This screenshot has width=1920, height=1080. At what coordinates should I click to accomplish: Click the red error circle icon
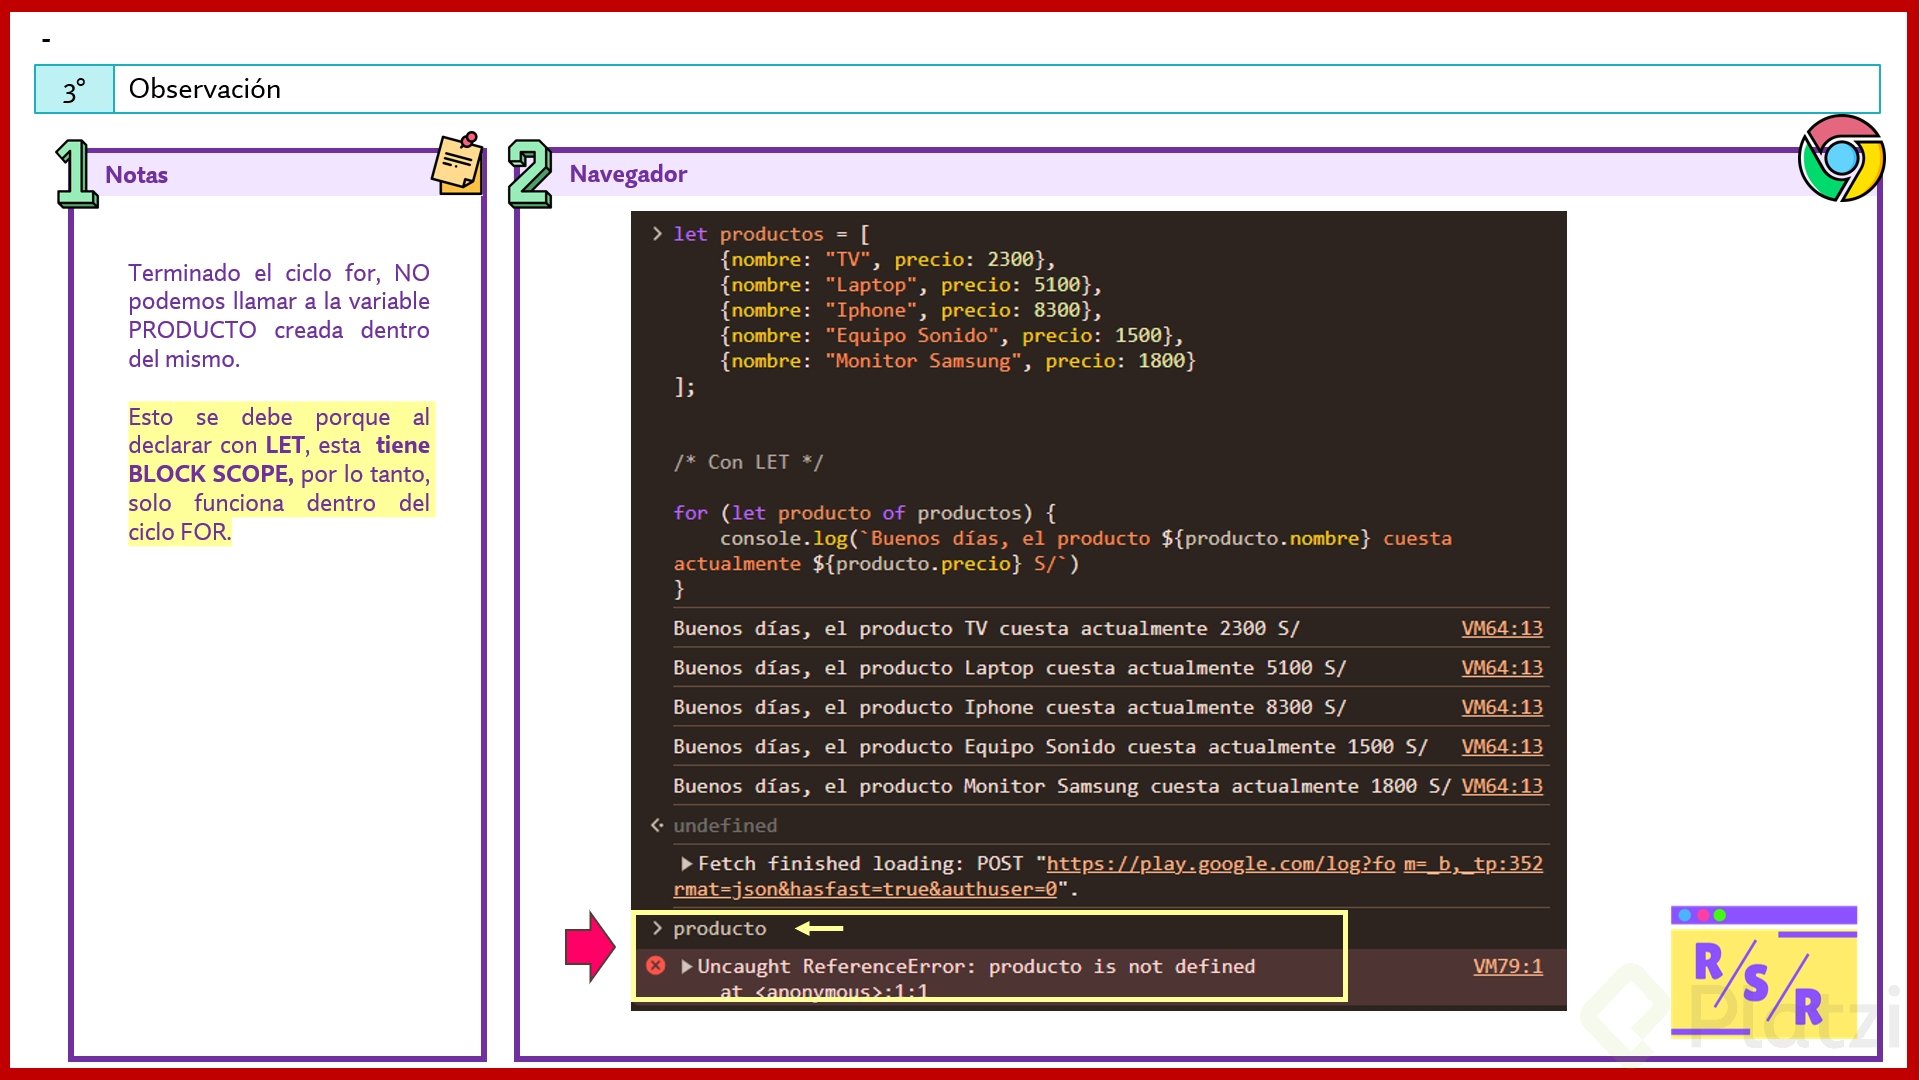(656, 965)
